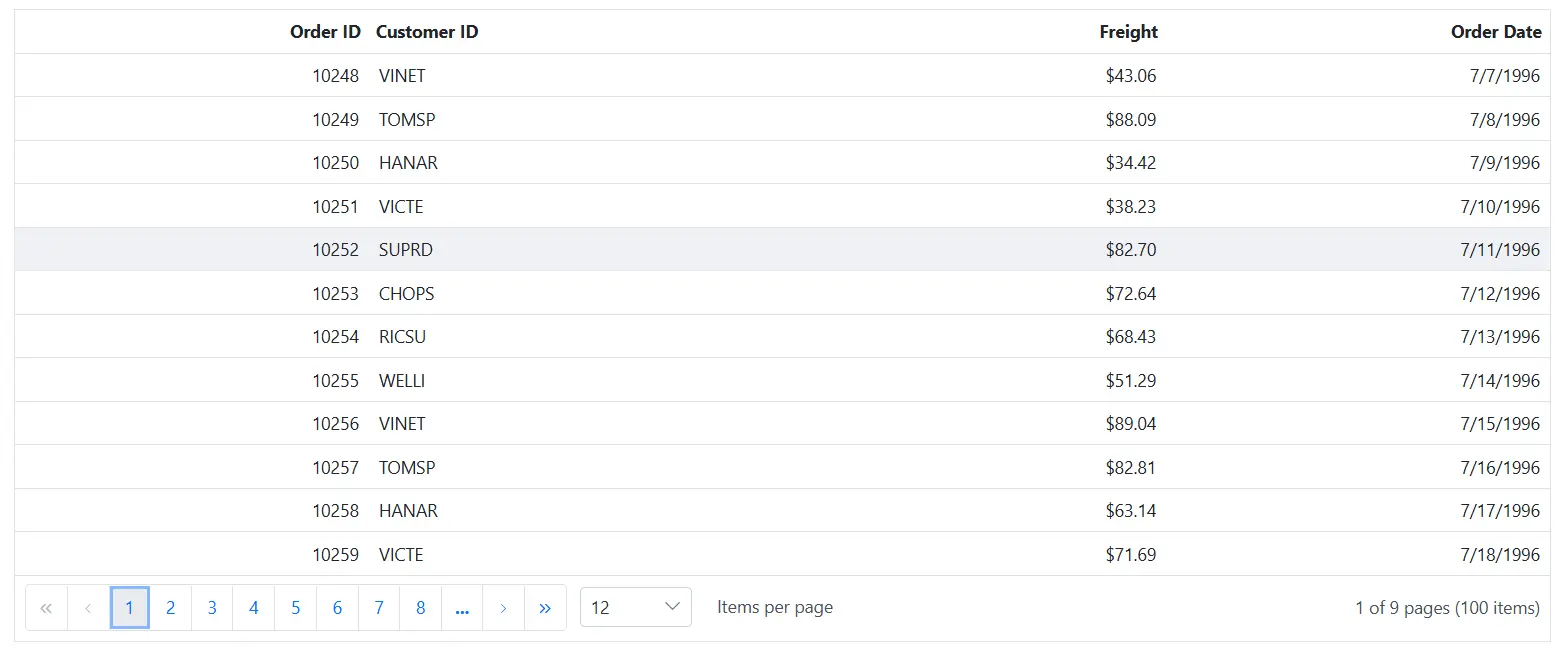The height and width of the screenshot is (647, 1559).
Task: Go to page 4
Action: click(x=254, y=608)
